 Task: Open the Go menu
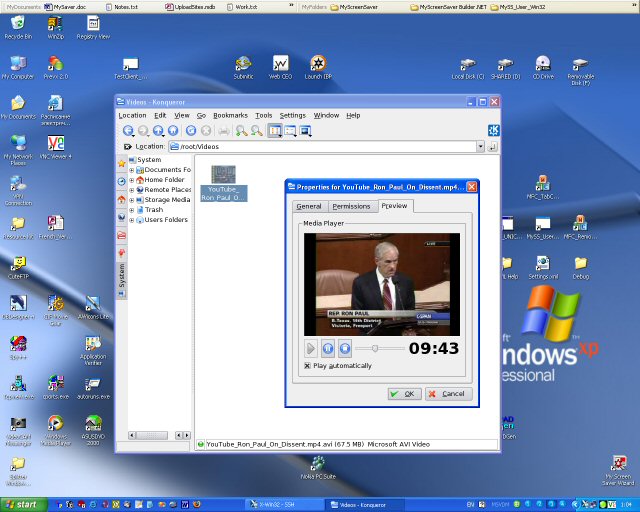tap(201, 116)
